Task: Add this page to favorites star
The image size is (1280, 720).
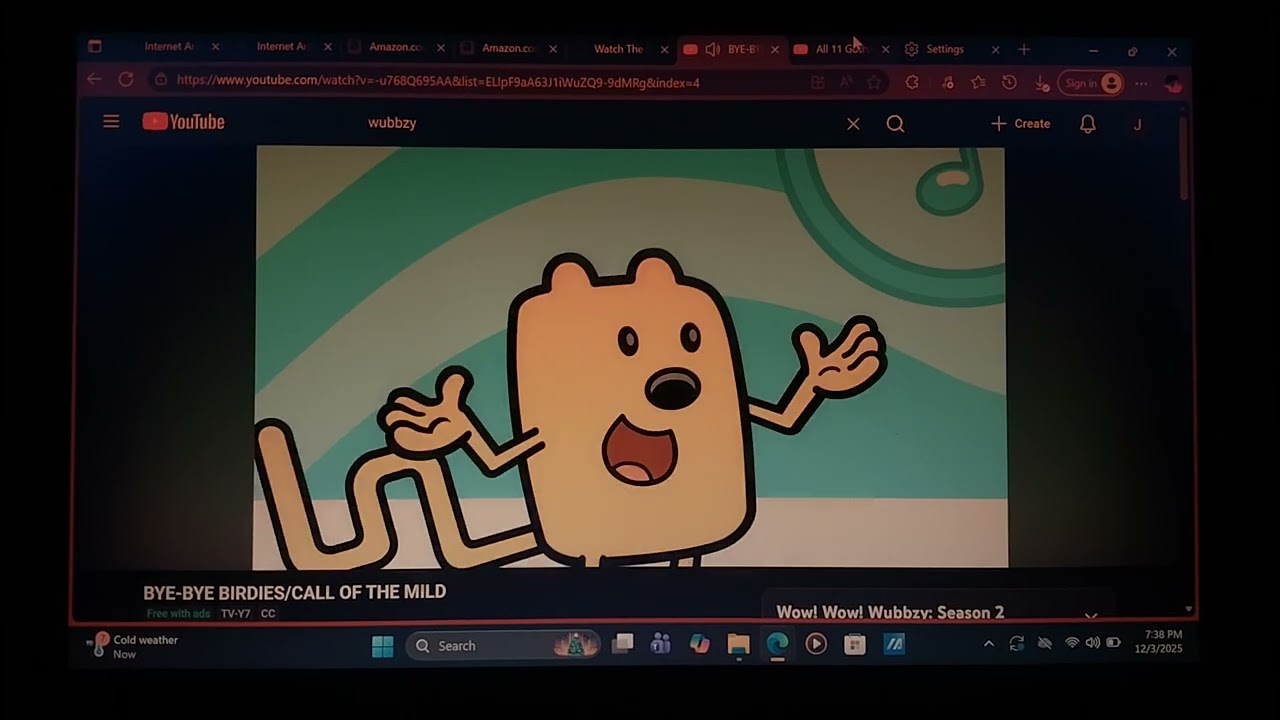Action: click(874, 83)
